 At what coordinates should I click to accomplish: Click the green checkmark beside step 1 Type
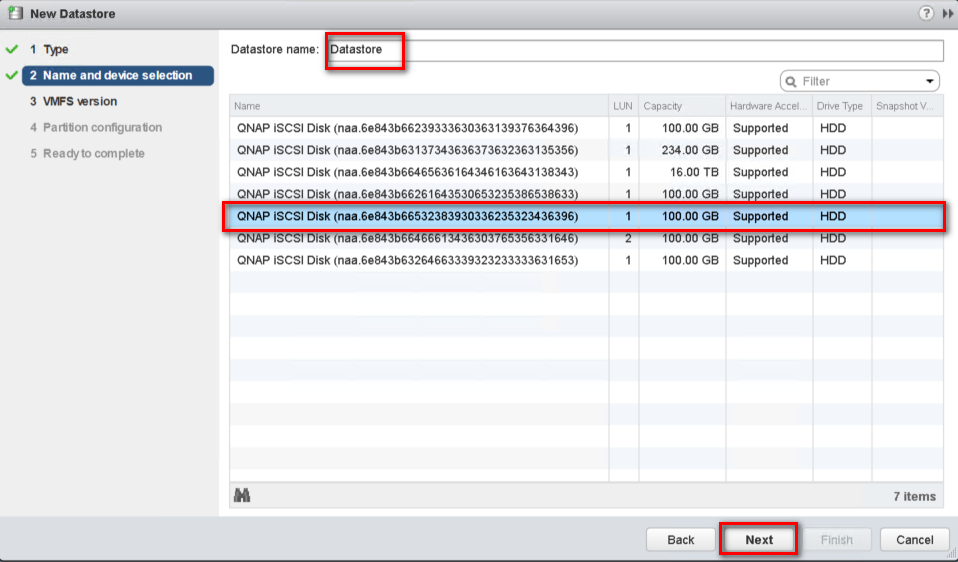click(12, 49)
